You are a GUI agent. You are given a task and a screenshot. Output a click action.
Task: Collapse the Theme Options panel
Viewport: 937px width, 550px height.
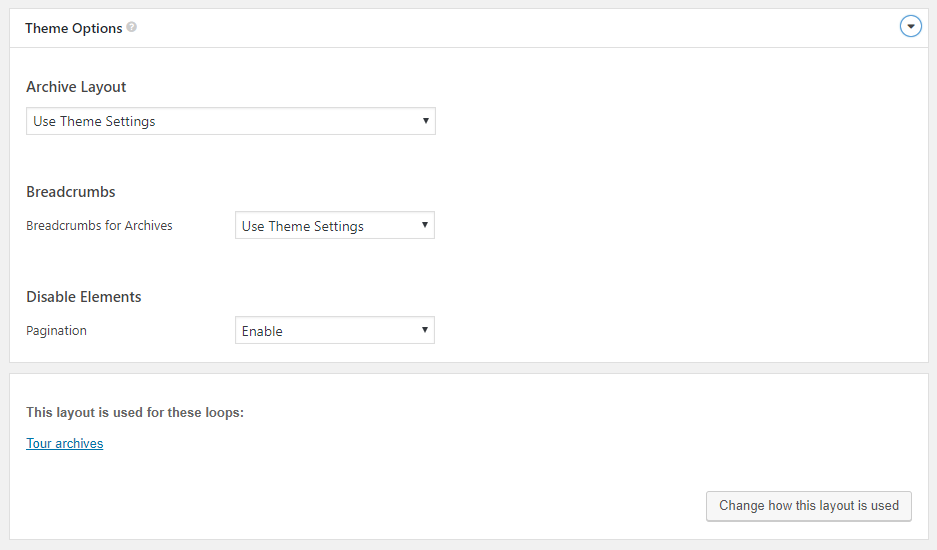pos(911,26)
